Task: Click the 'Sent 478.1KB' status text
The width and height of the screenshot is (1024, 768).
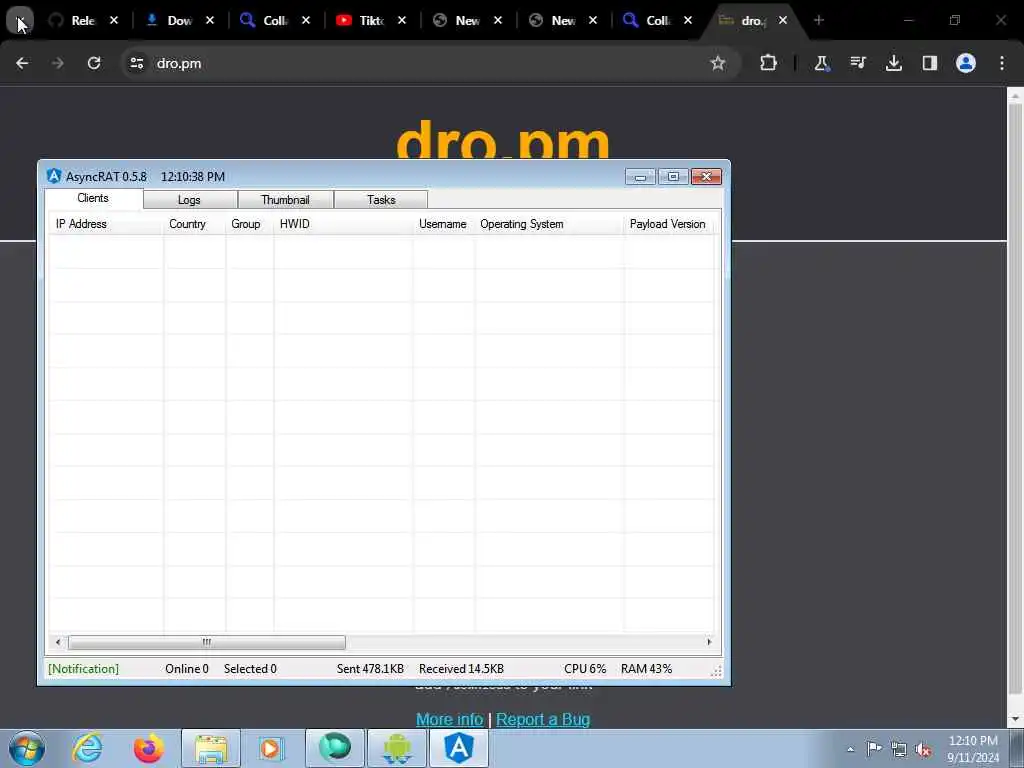Action: (370, 669)
